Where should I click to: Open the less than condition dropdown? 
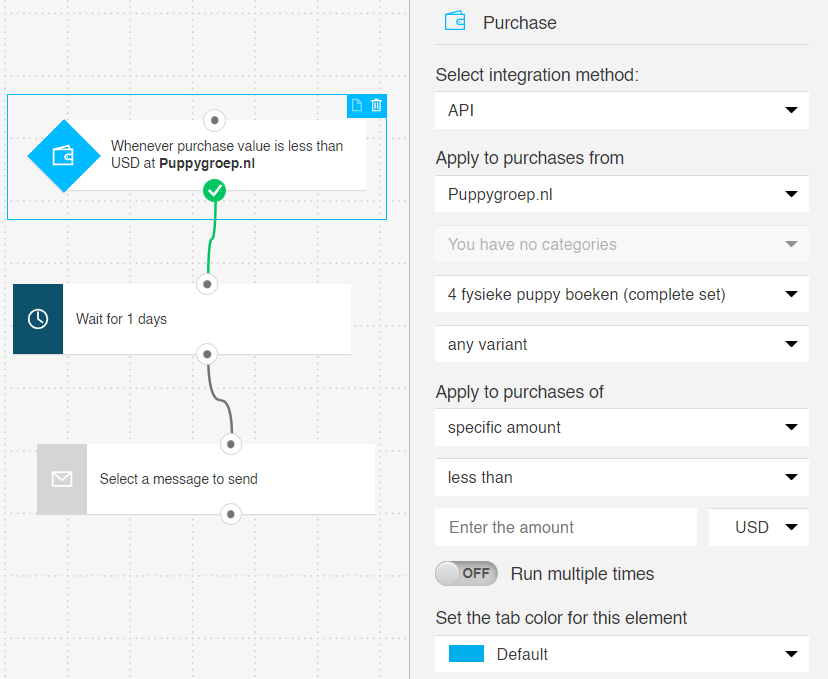click(622, 477)
